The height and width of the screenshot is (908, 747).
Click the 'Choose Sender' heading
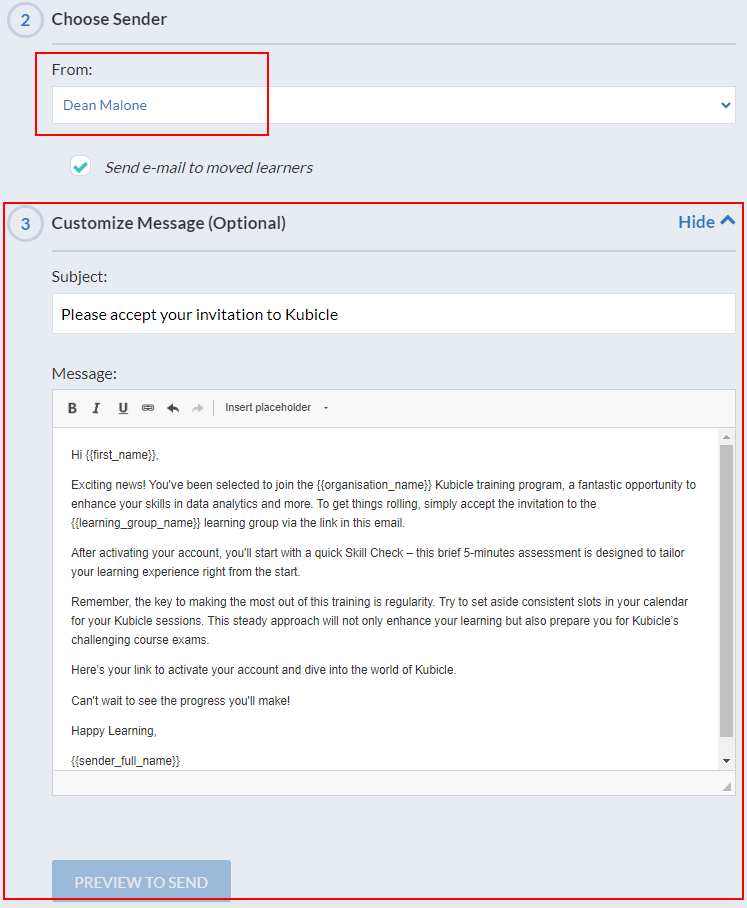click(x=109, y=19)
